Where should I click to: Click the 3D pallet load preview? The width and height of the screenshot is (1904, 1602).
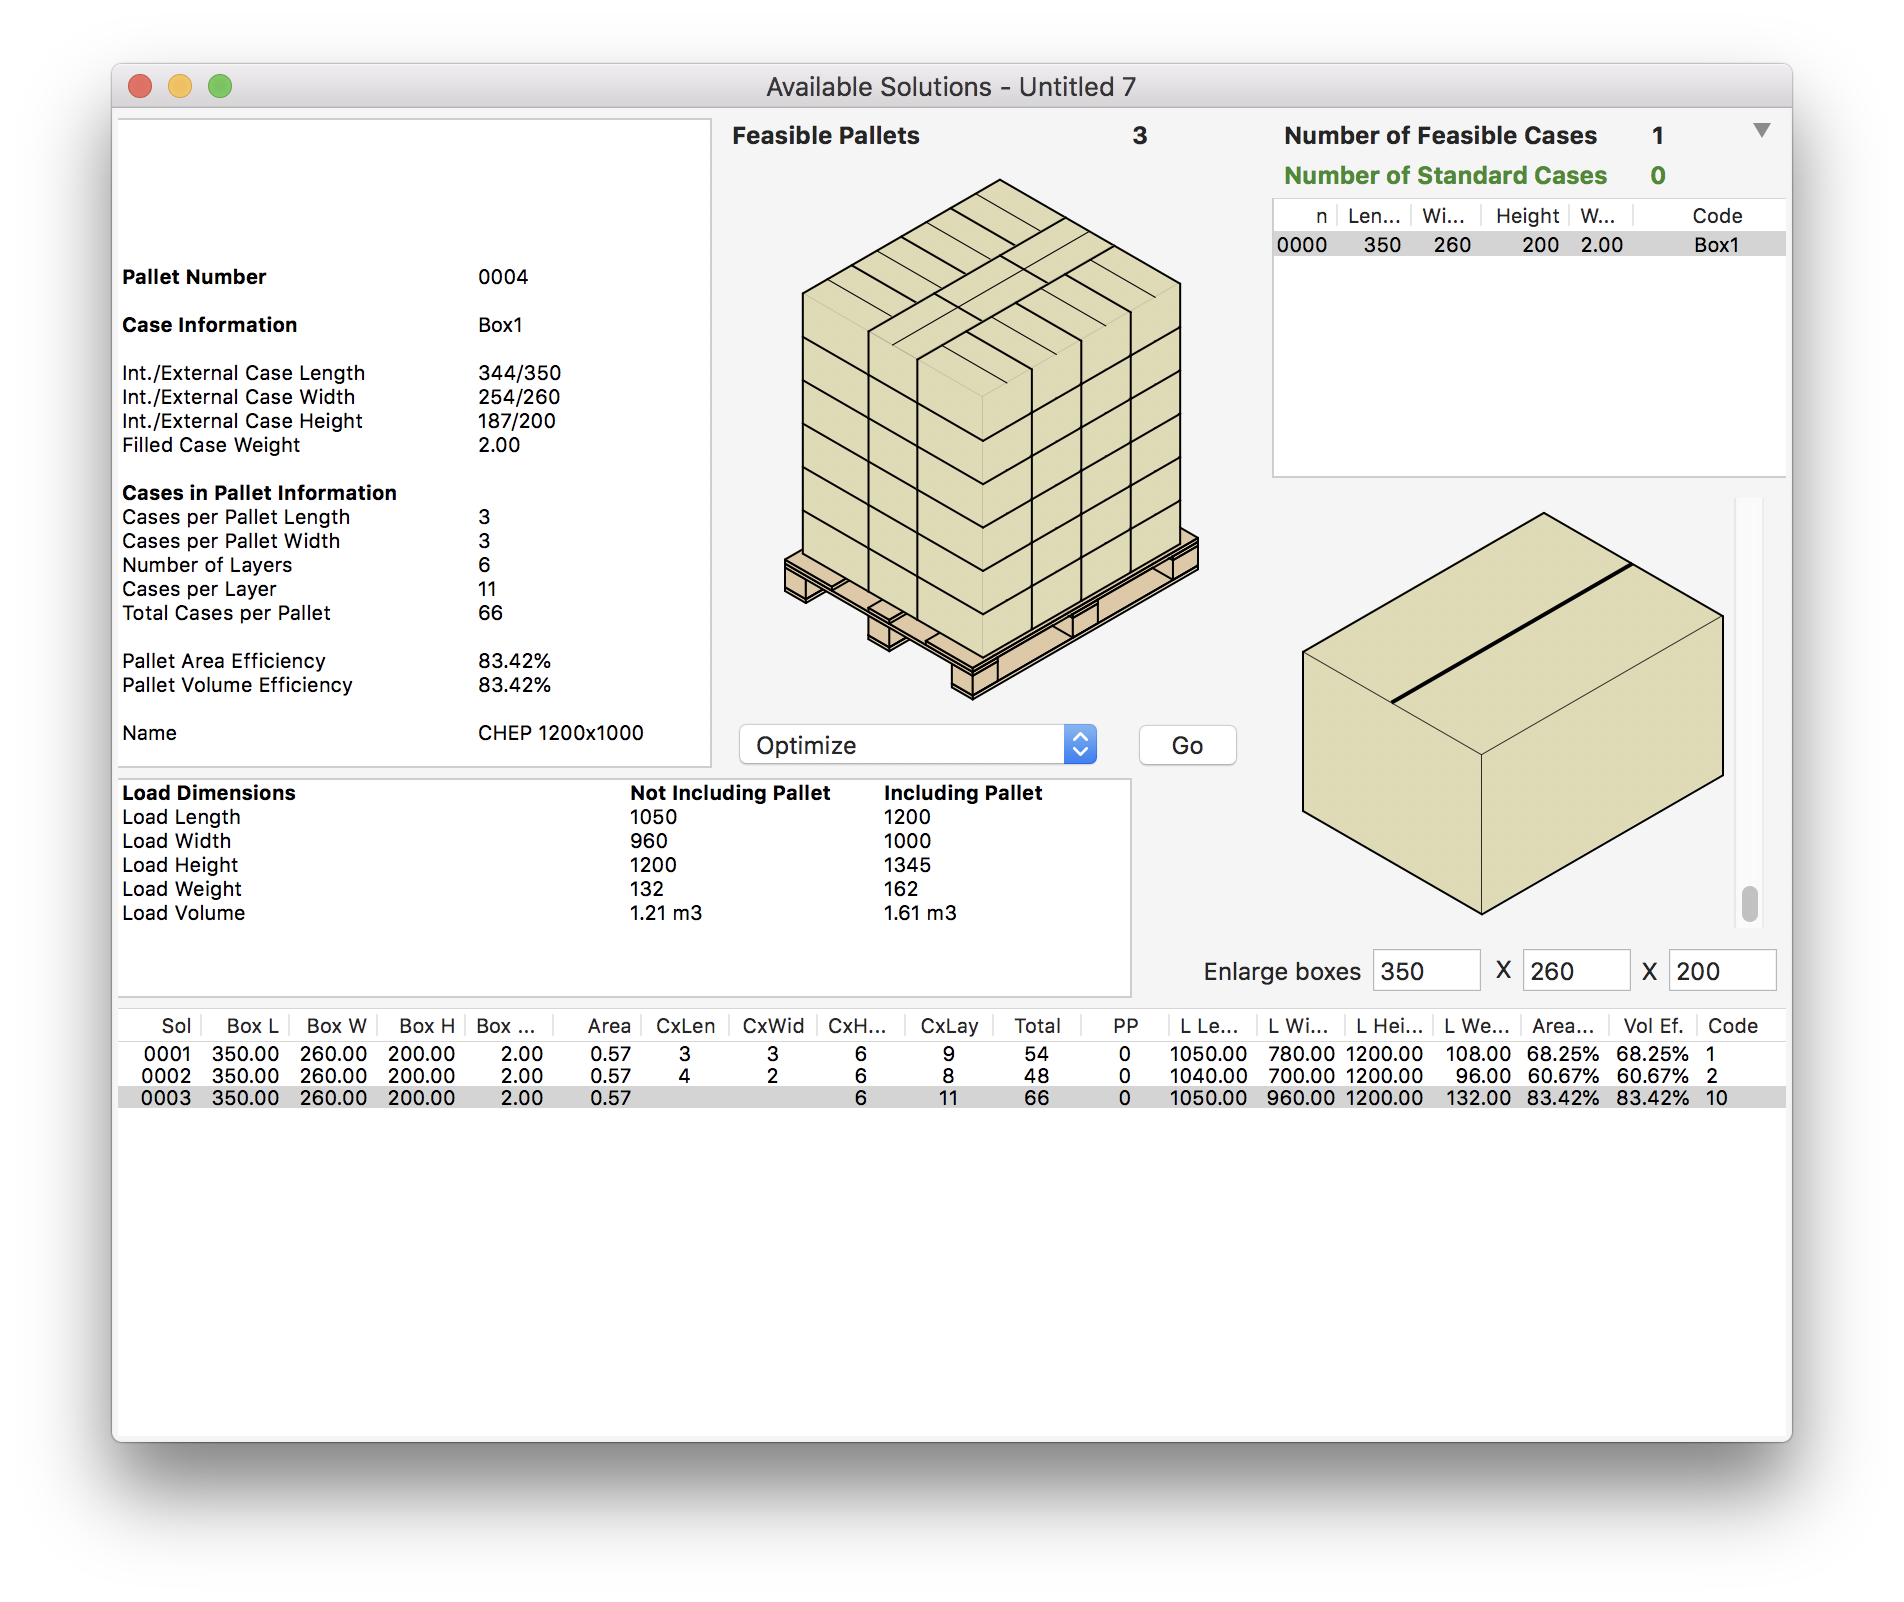click(x=991, y=438)
